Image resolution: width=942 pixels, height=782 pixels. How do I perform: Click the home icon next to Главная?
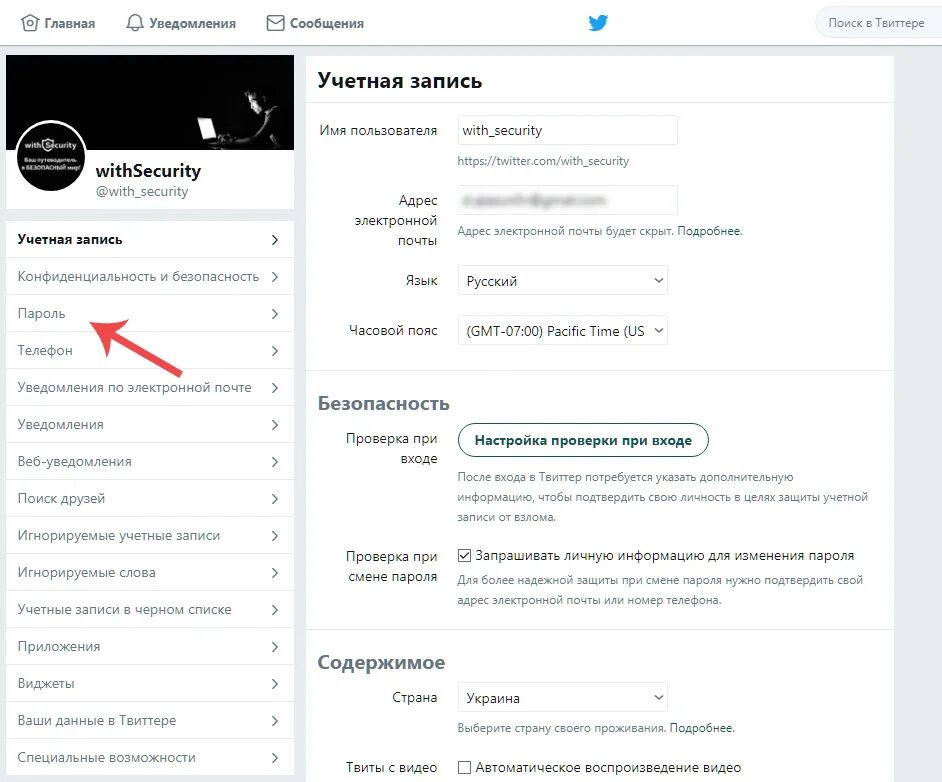(29, 23)
